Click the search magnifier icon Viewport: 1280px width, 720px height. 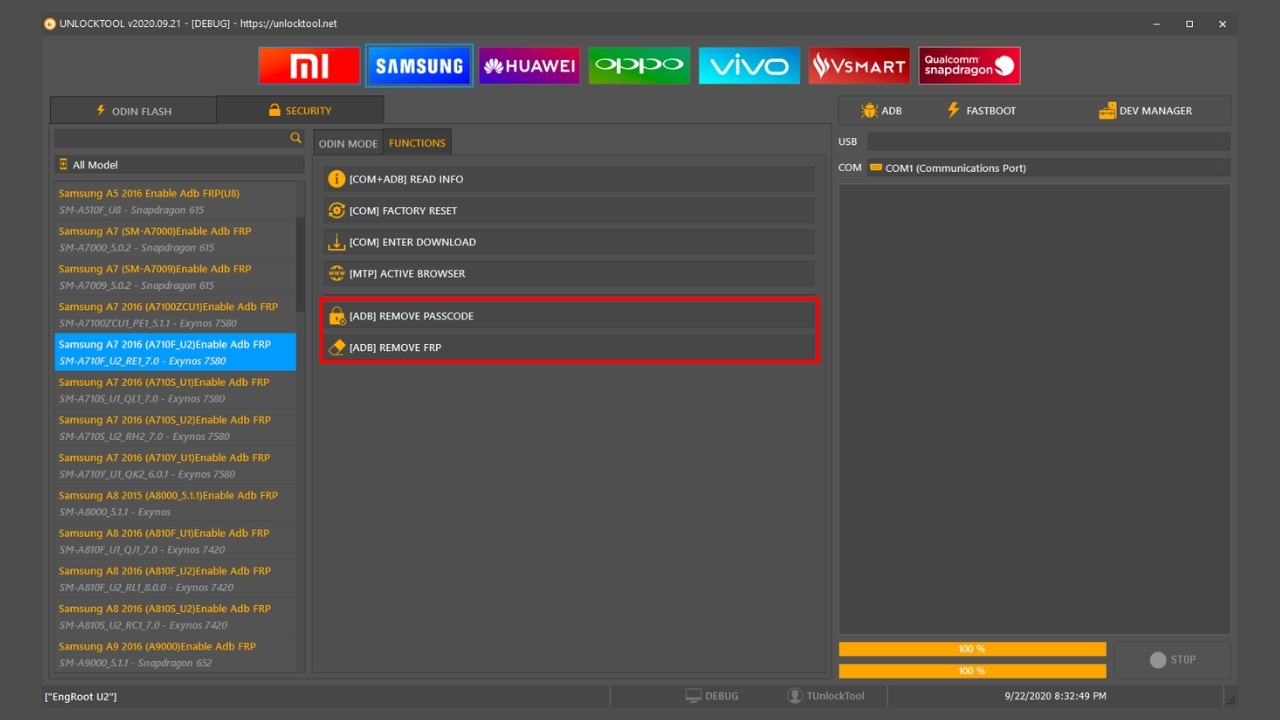pos(296,138)
